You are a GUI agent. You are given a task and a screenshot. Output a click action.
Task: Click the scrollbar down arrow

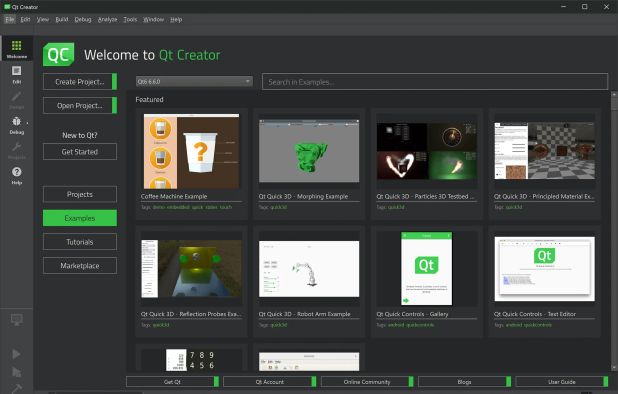(x=614, y=368)
